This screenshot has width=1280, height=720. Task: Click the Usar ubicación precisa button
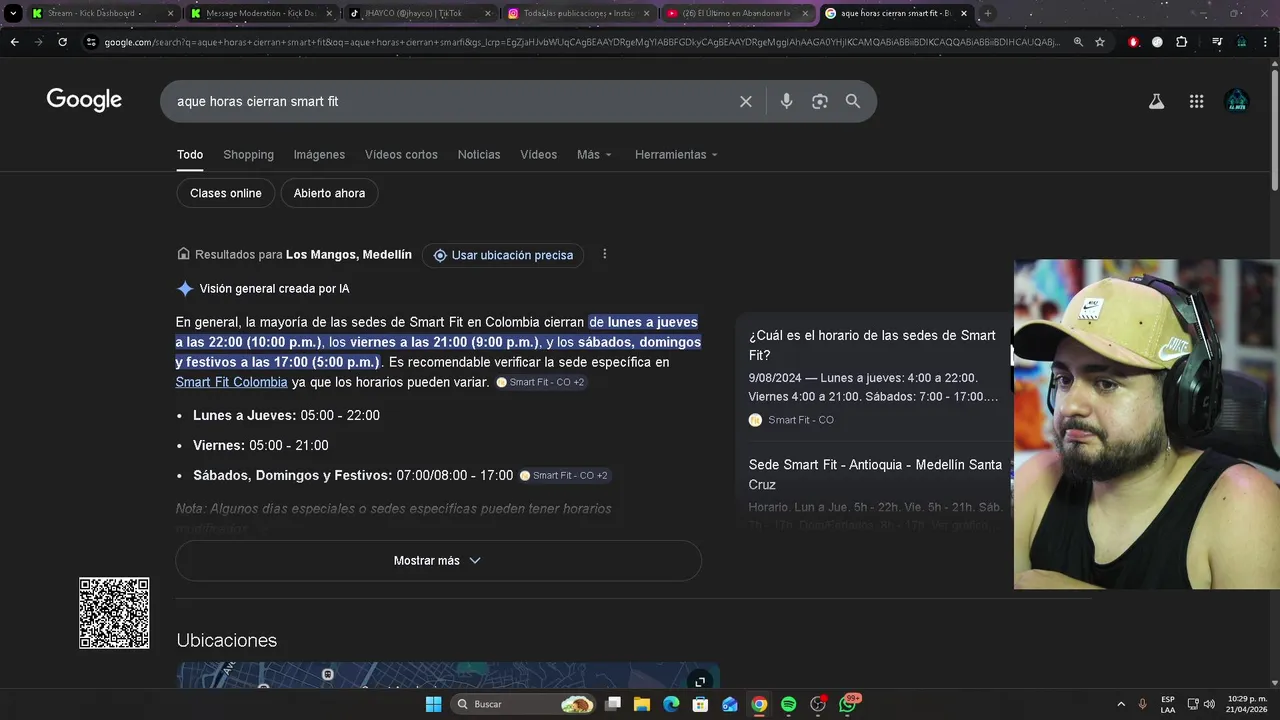pyautogui.click(x=503, y=255)
